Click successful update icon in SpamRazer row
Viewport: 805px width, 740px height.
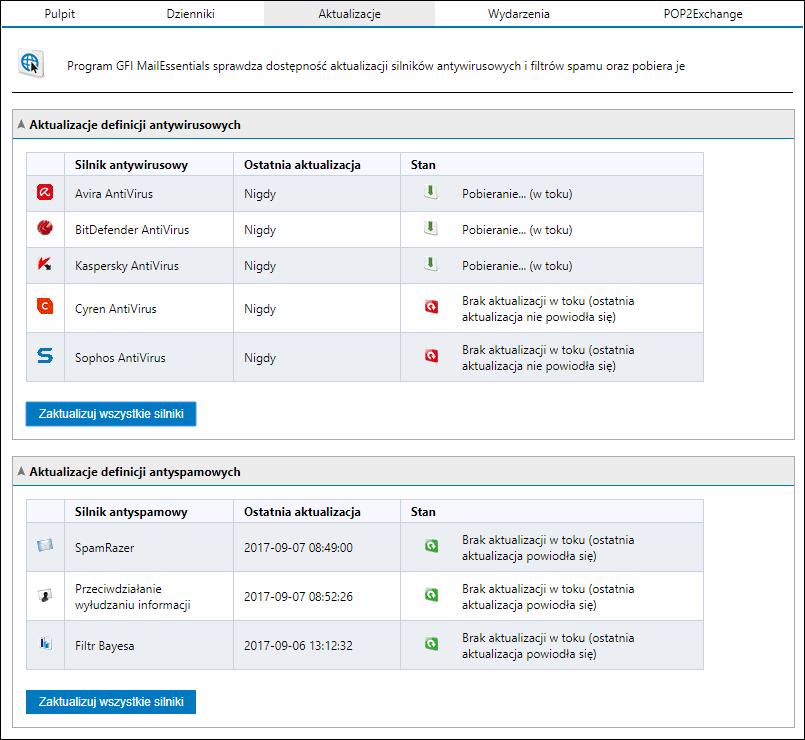pyautogui.click(x=431, y=545)
